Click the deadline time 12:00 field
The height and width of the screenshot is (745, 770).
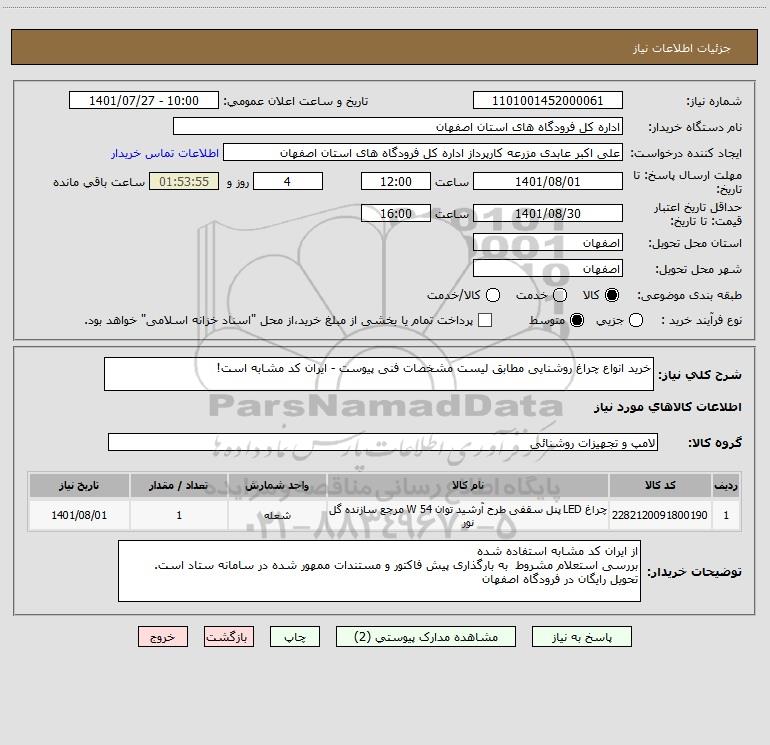click(396, 181)
